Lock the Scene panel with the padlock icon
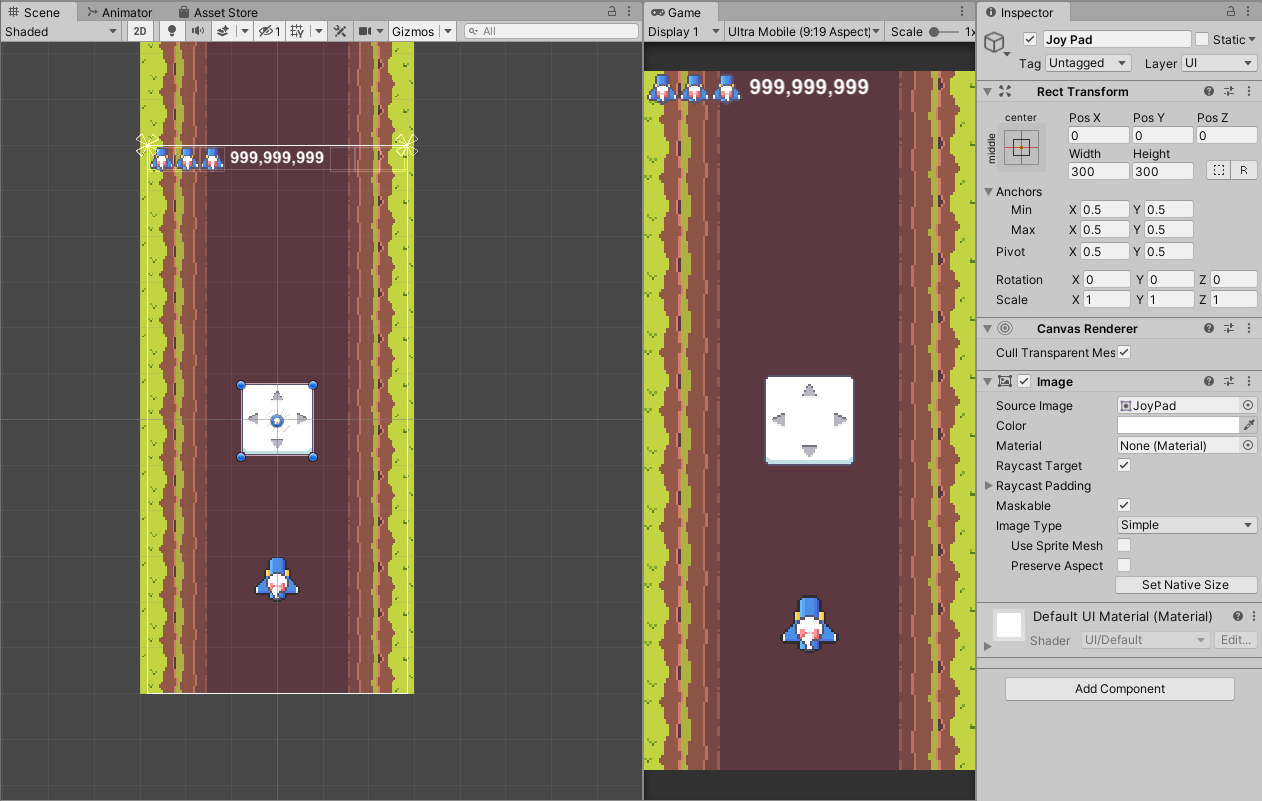1262x801 pixels. [x=612, y=12]
